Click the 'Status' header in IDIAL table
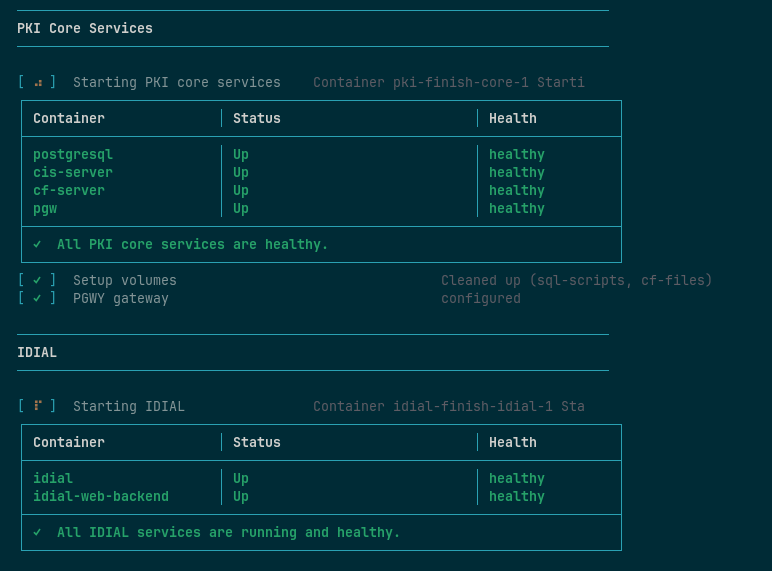This screenshot has width=772, height=571. pos(257,443)
